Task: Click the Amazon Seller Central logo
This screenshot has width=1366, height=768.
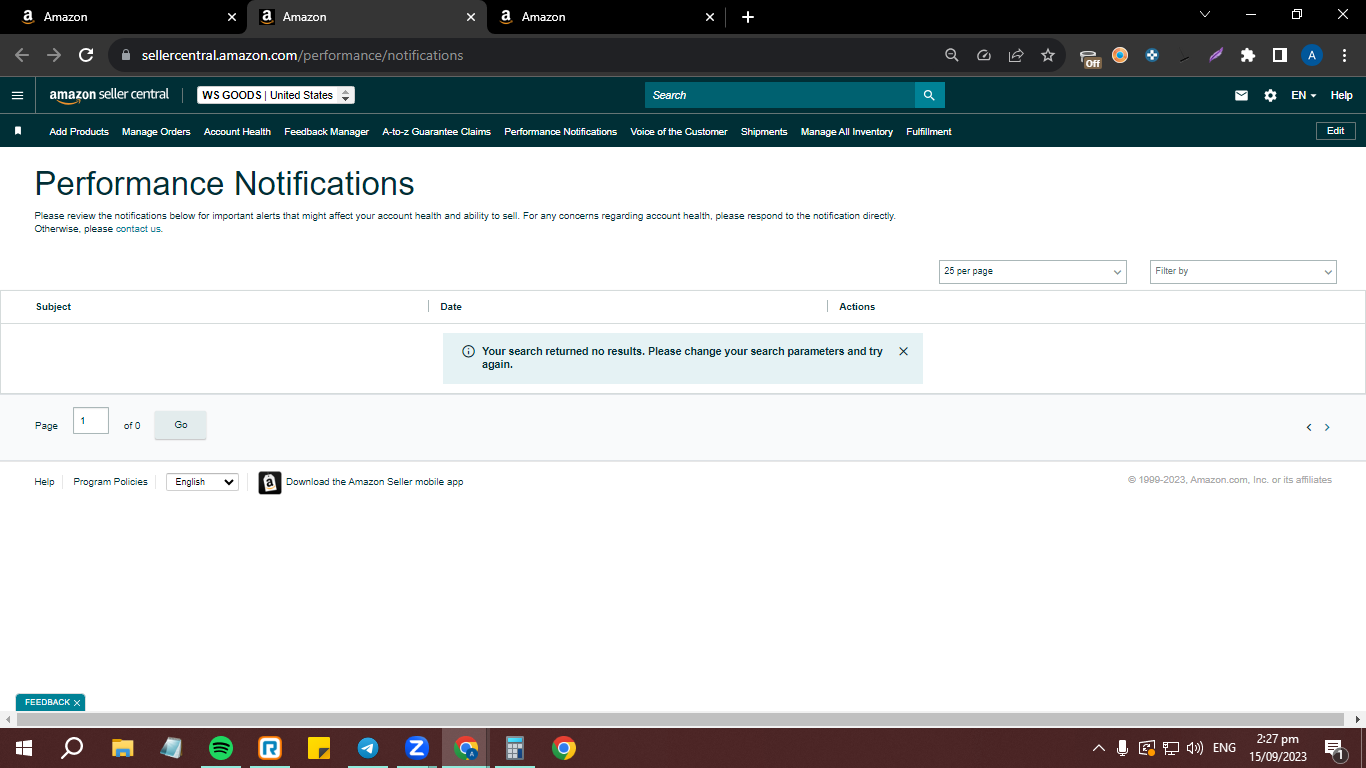Action: [x=109, y=95]
